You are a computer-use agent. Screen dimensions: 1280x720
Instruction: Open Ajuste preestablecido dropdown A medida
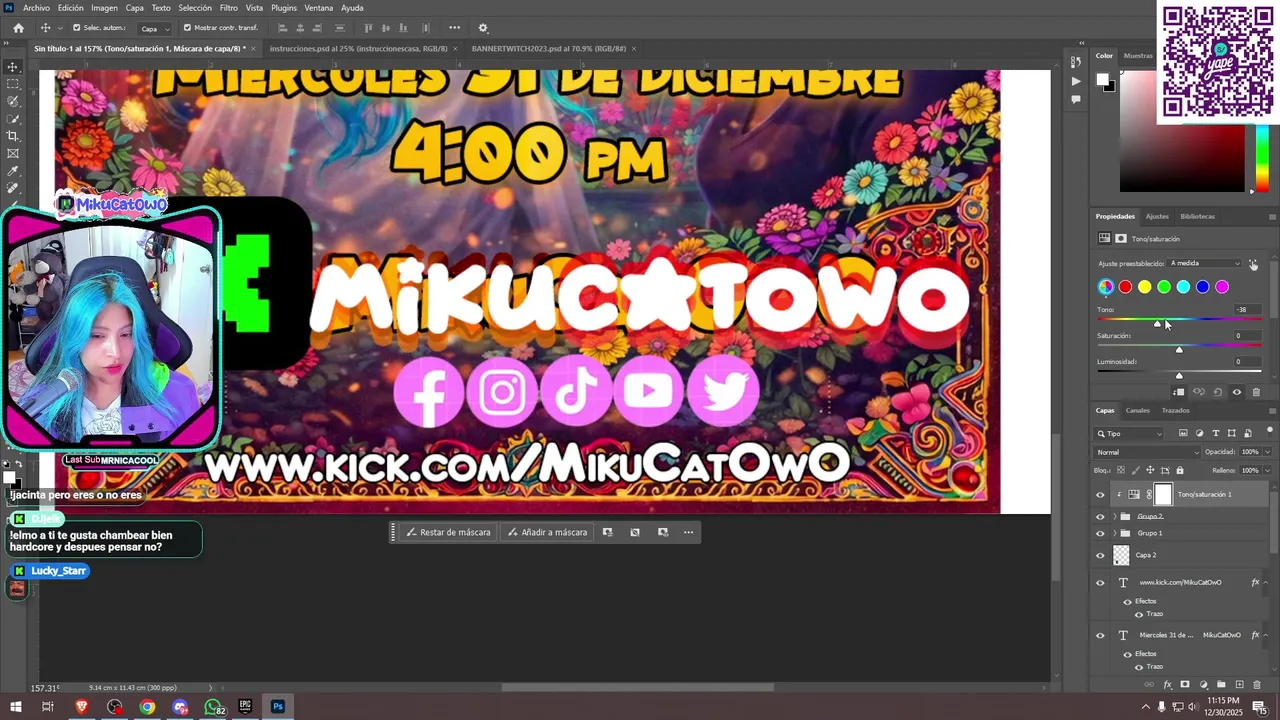pos(1205,263)
